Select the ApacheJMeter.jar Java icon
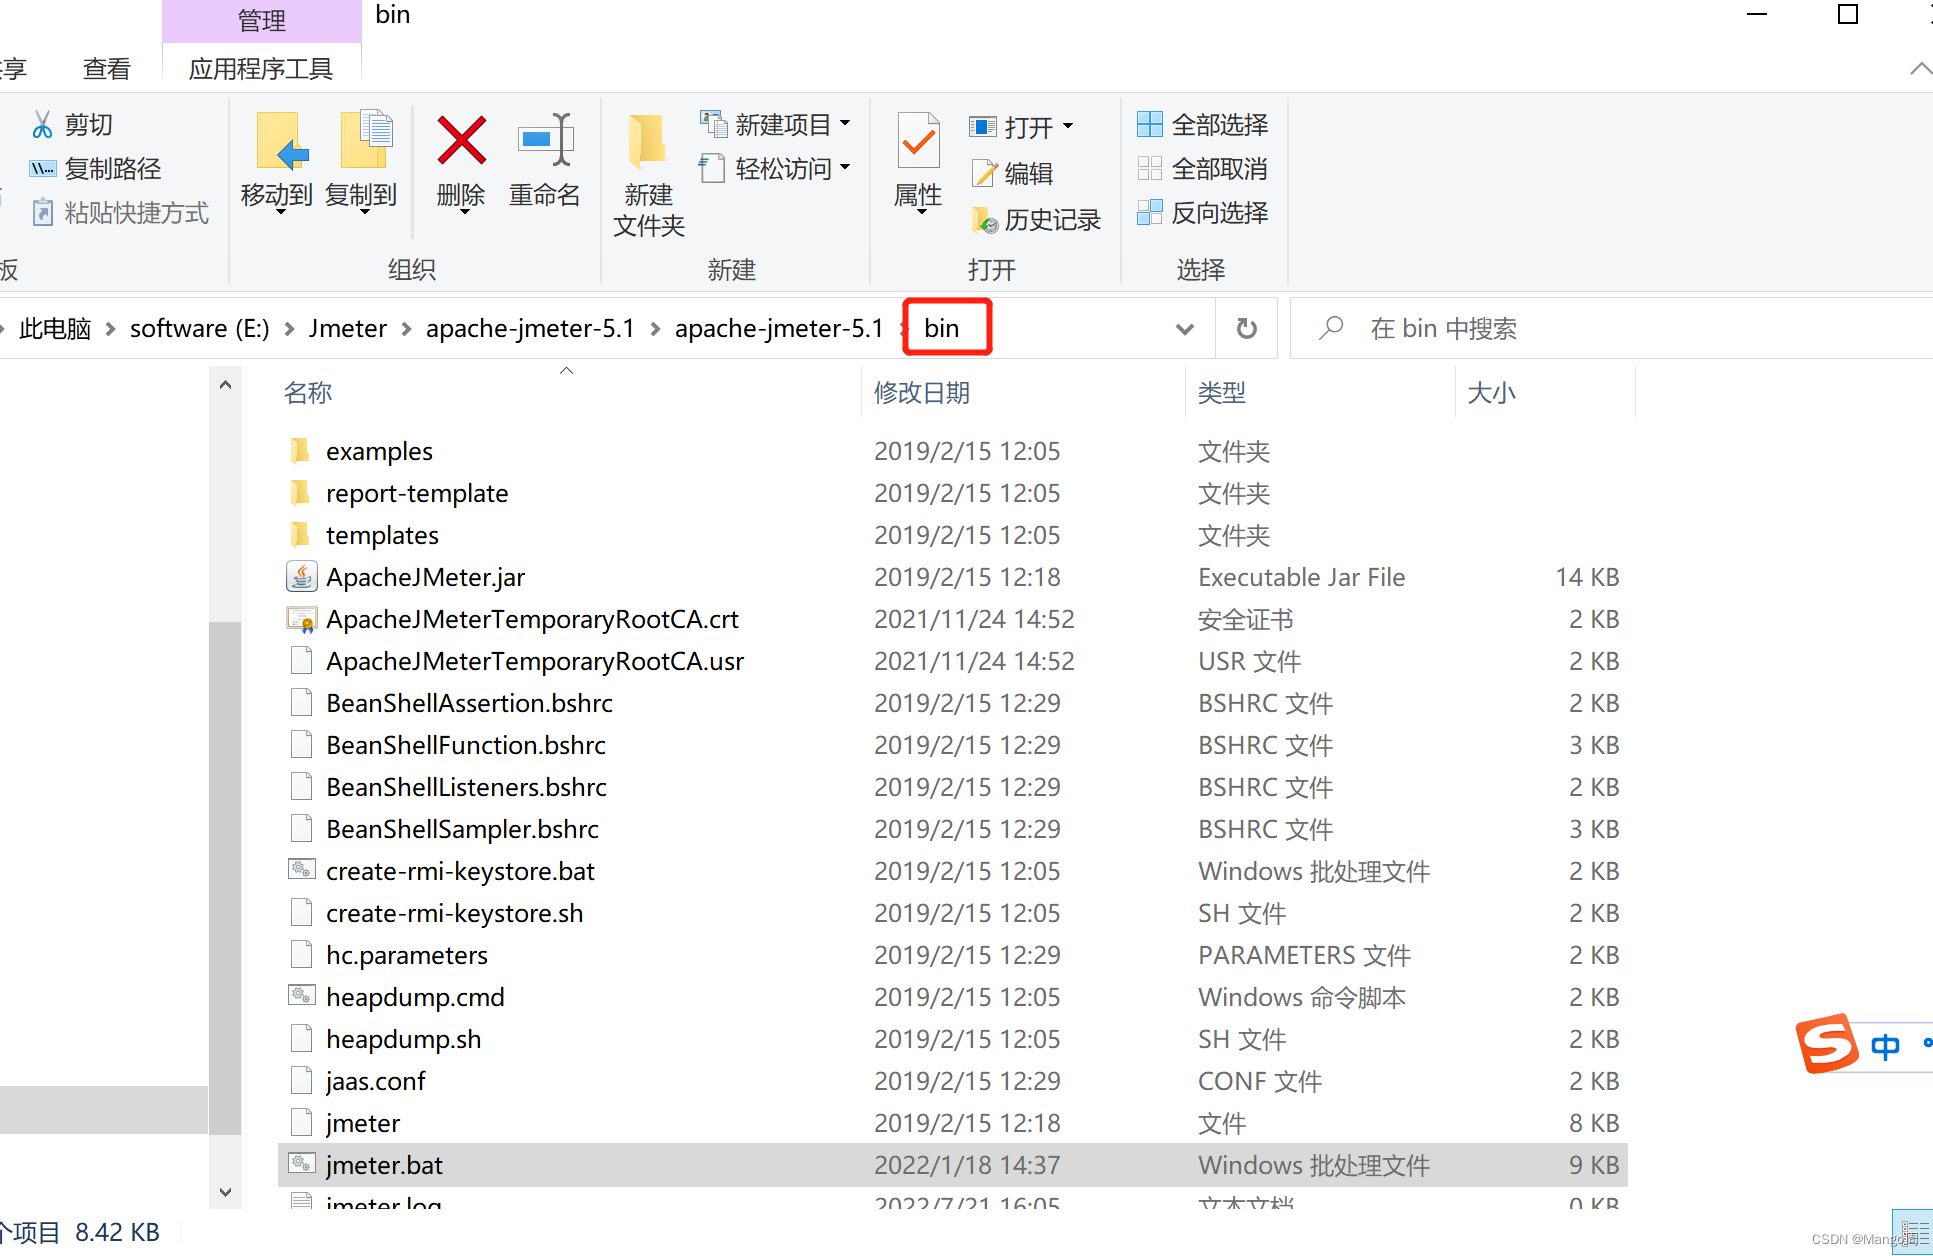 click(301, 577)
